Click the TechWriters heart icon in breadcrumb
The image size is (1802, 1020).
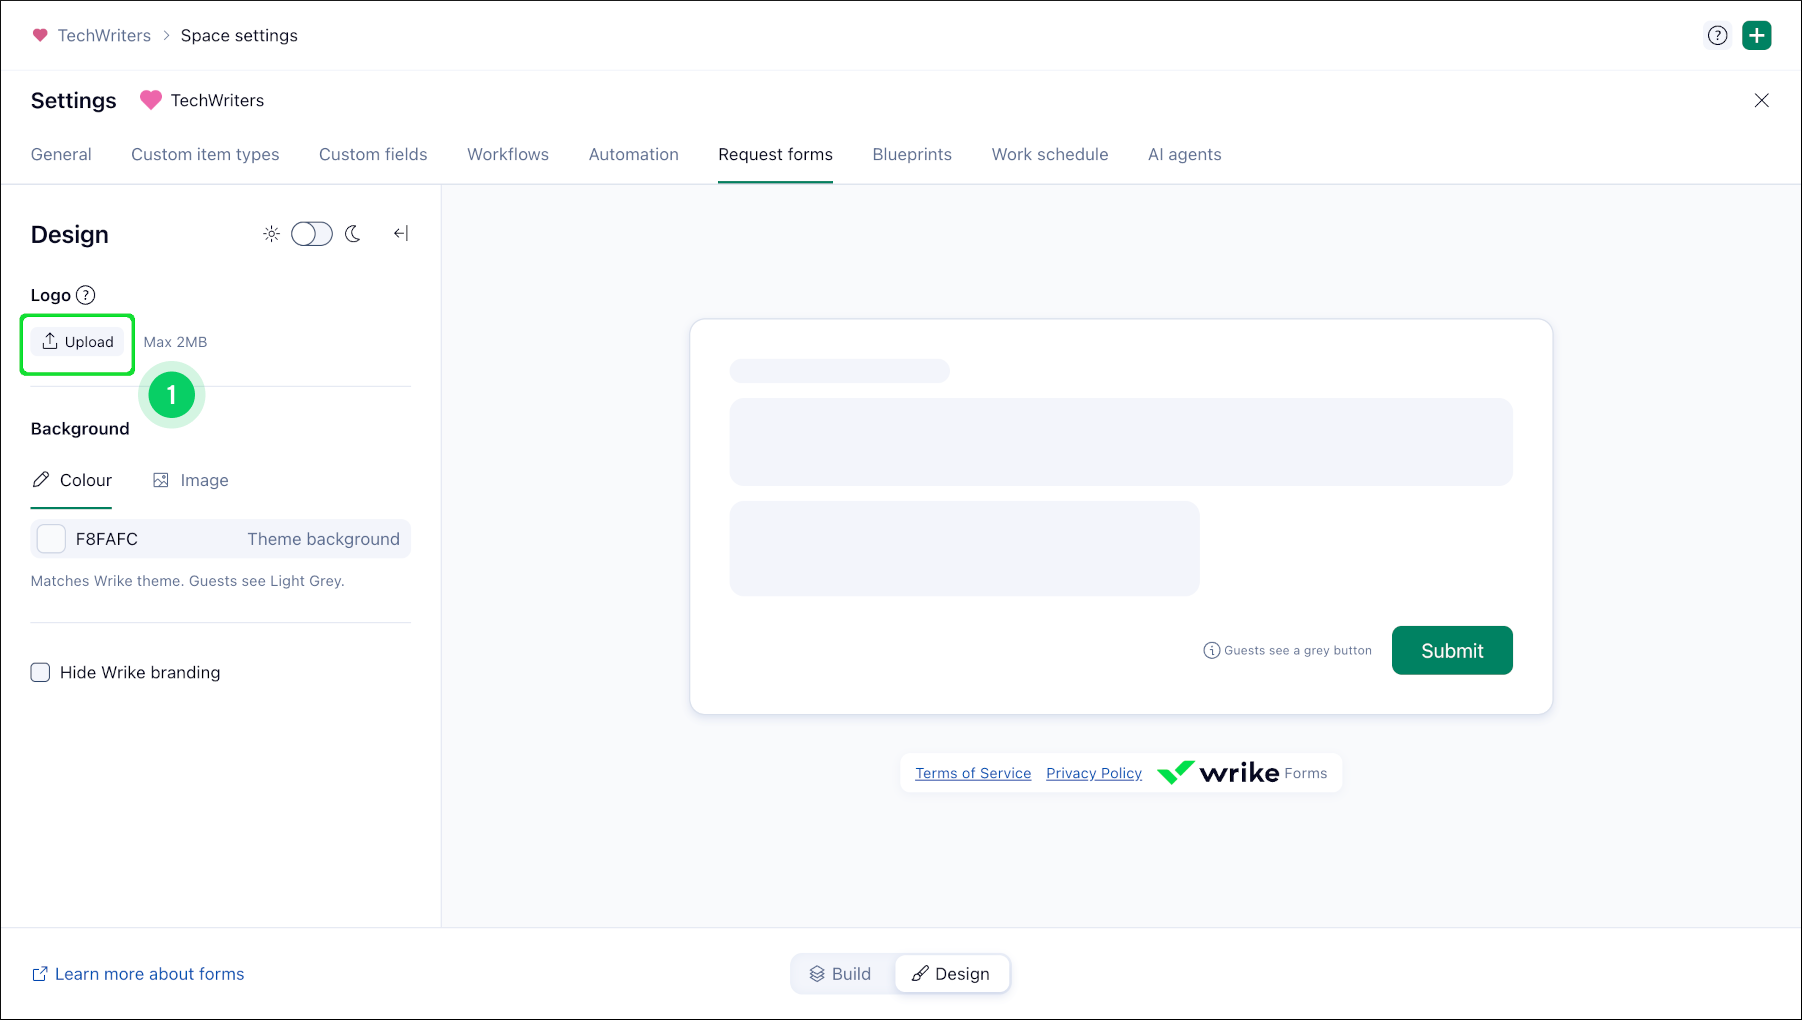pos(40,35)
